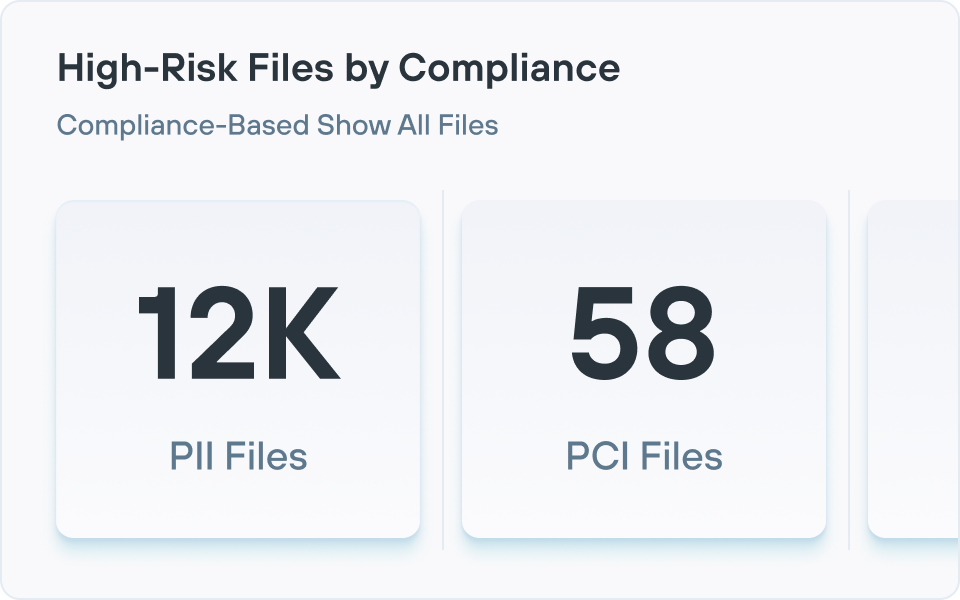The width and height of the screenshot is (960, 600).
Task: Select the divider between PII and PCI cards
Action: 443,367
